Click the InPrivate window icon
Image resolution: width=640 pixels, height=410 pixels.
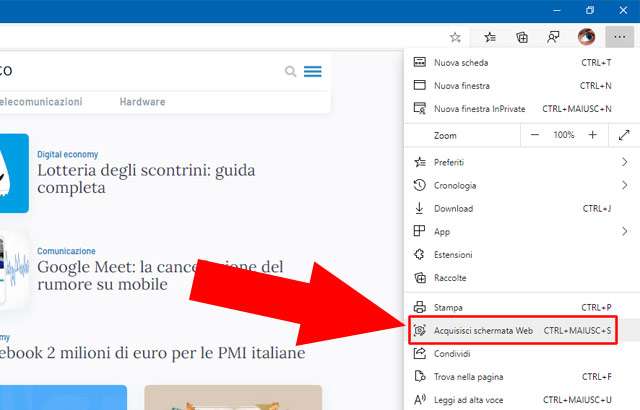[420, 108]
